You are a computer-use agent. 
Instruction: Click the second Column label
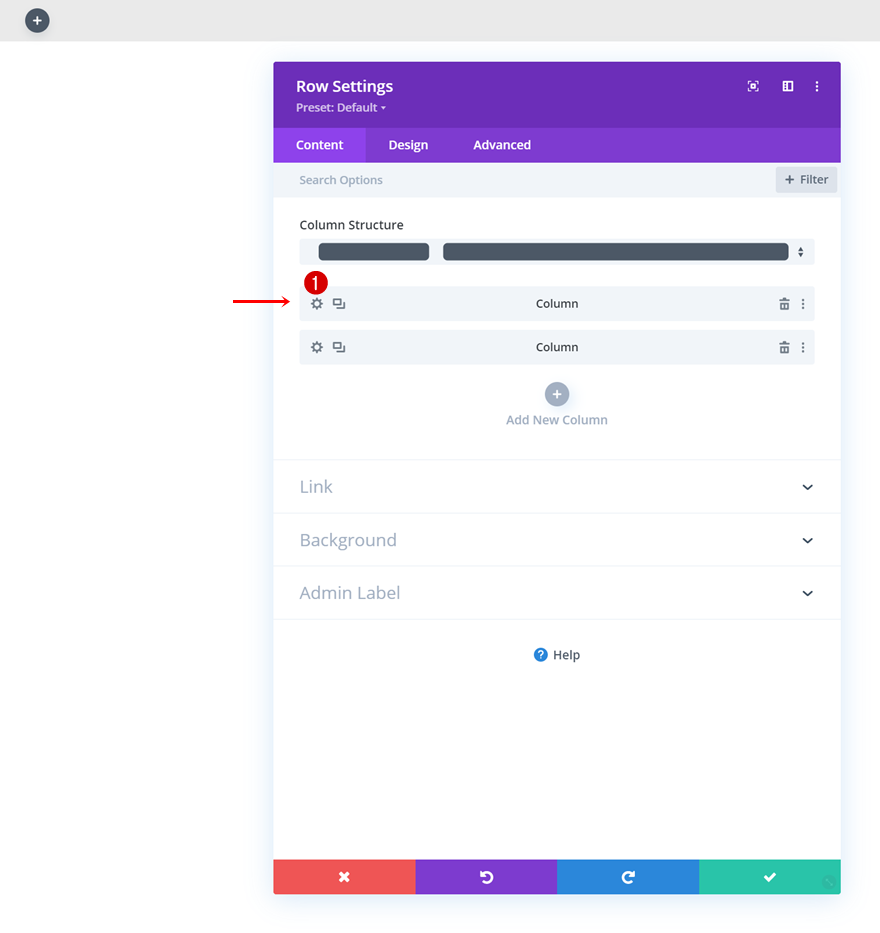point(557,347)
